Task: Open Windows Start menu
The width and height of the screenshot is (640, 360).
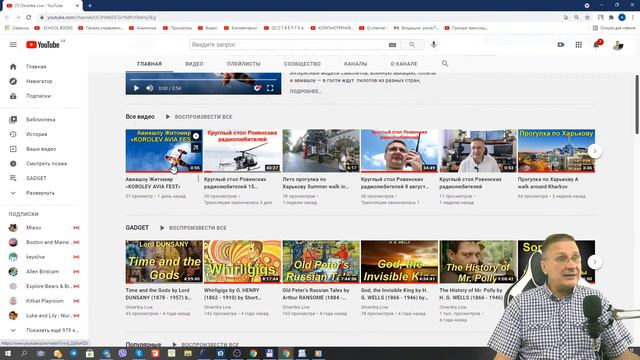Action: pyautogui.click(x=7, y=353)
